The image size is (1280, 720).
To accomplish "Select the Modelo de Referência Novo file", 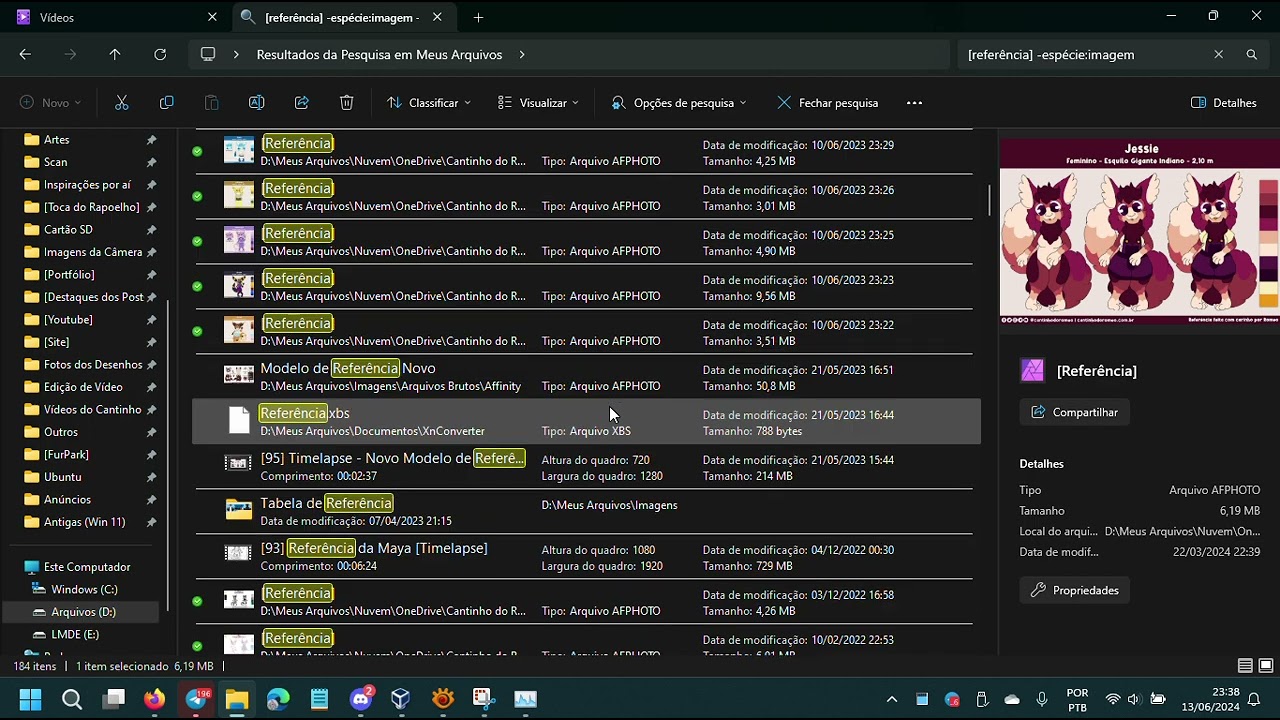I will tap(586, 377).
